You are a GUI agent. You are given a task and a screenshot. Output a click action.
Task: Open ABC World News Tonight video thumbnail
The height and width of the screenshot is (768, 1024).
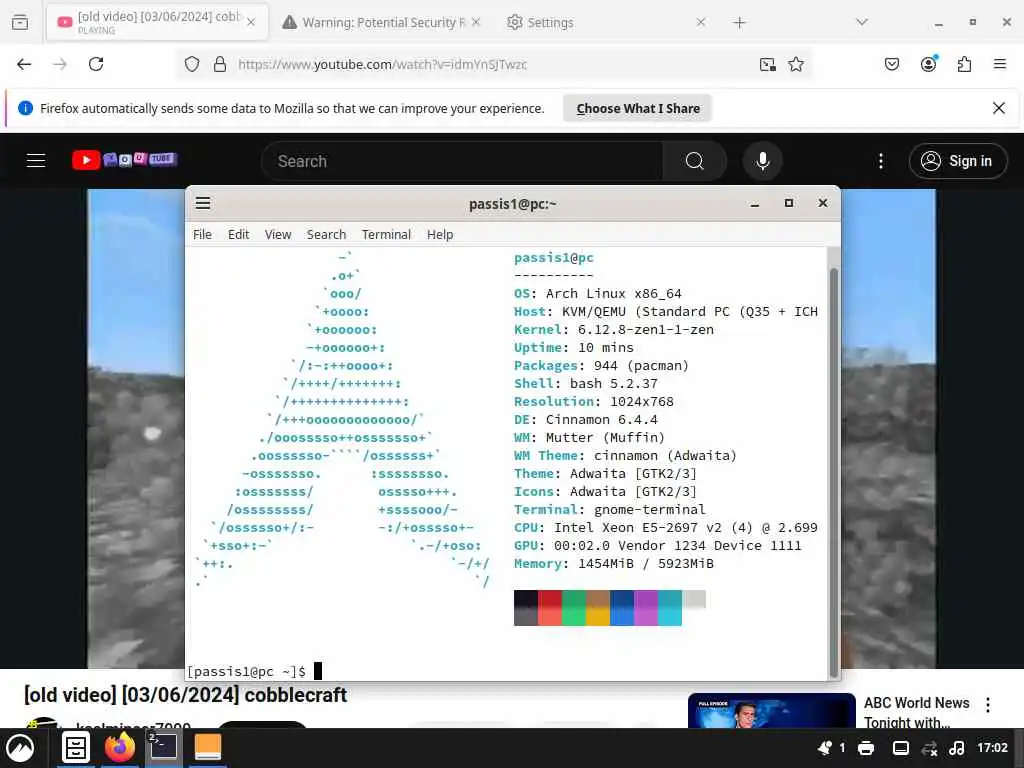click(x=771, y=711)
